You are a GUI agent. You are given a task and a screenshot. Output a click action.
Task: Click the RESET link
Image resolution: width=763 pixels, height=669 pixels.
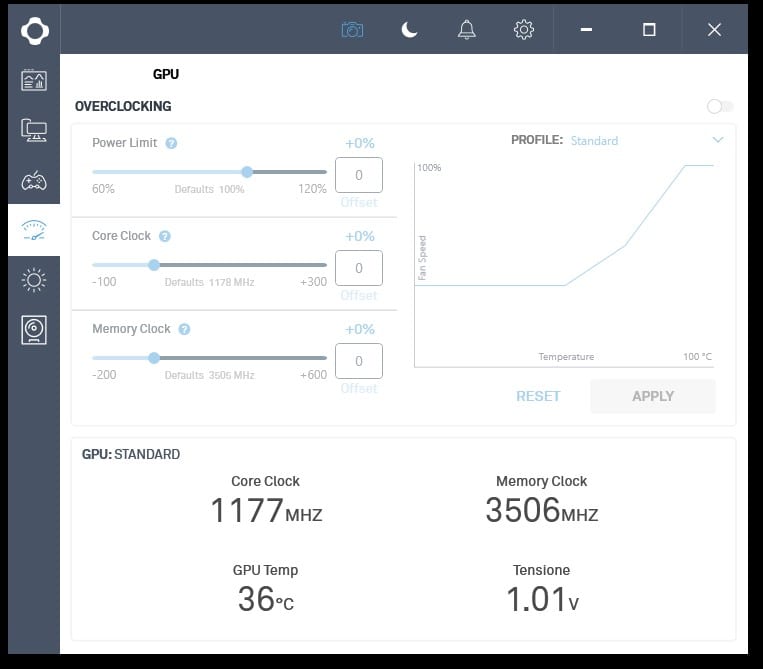point(538,396)
